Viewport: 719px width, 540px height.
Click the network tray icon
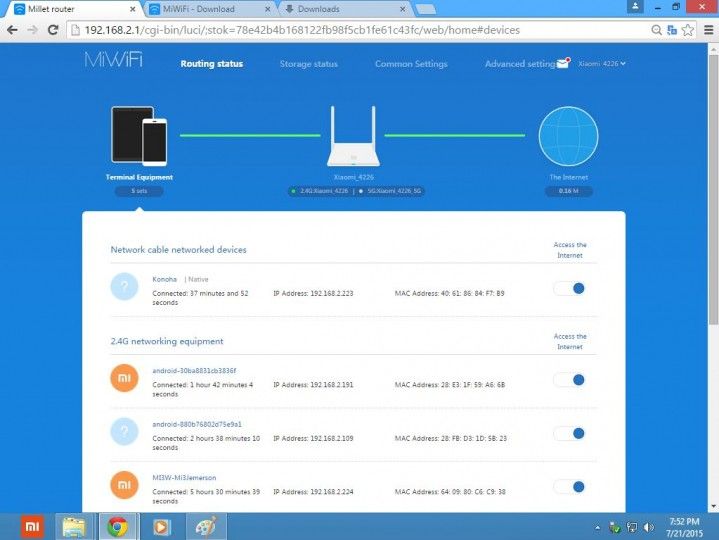point(632,527)
